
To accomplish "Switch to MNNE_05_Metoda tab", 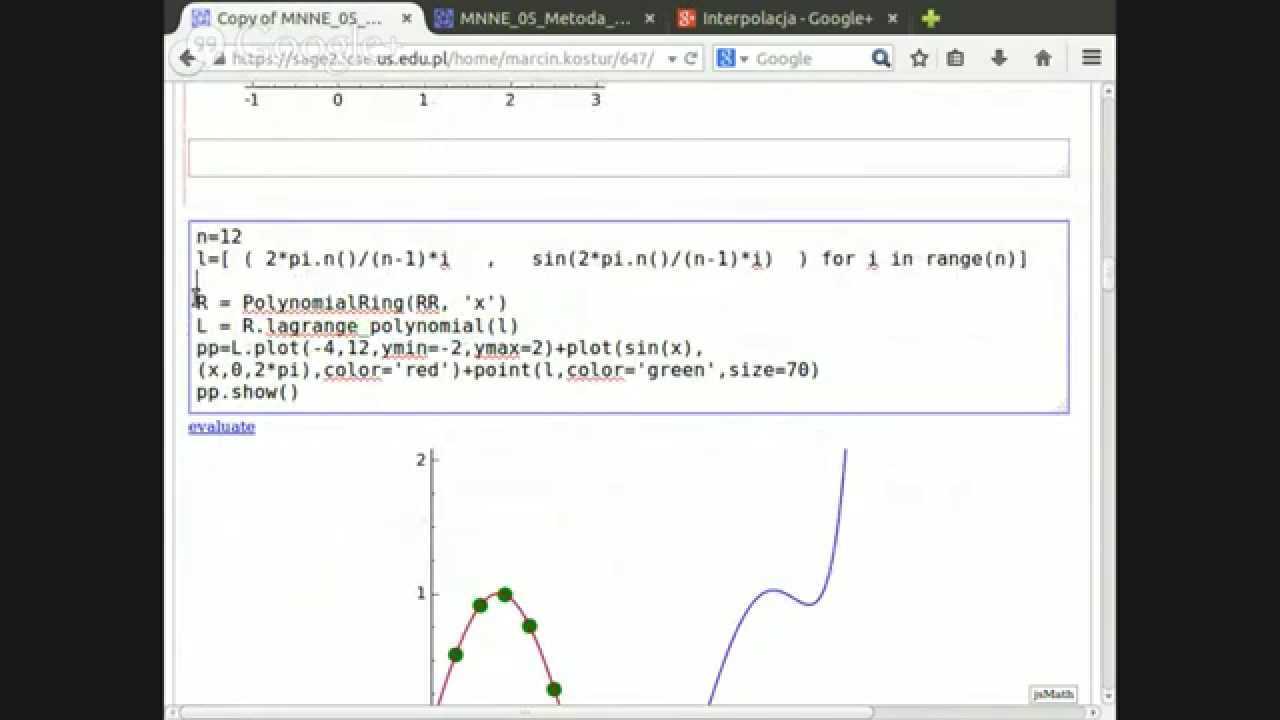I will click(x=545, y=18).
